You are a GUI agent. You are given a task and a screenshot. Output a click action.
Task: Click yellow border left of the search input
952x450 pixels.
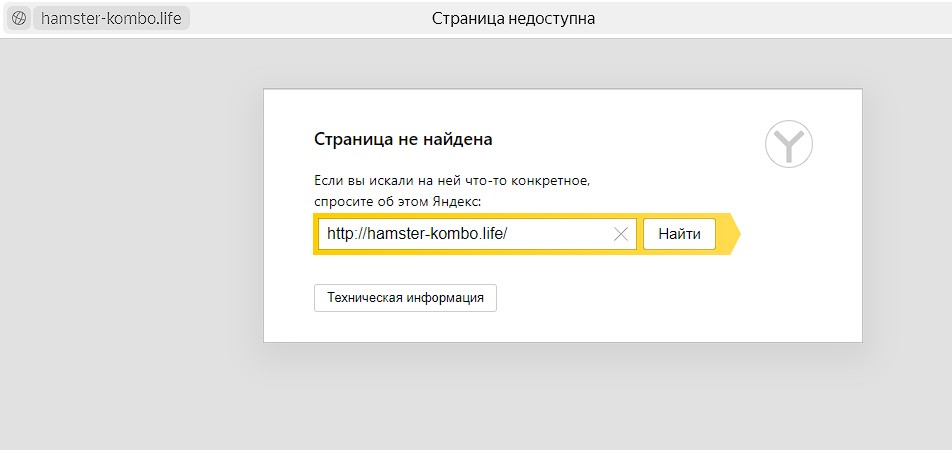[315, 234]
